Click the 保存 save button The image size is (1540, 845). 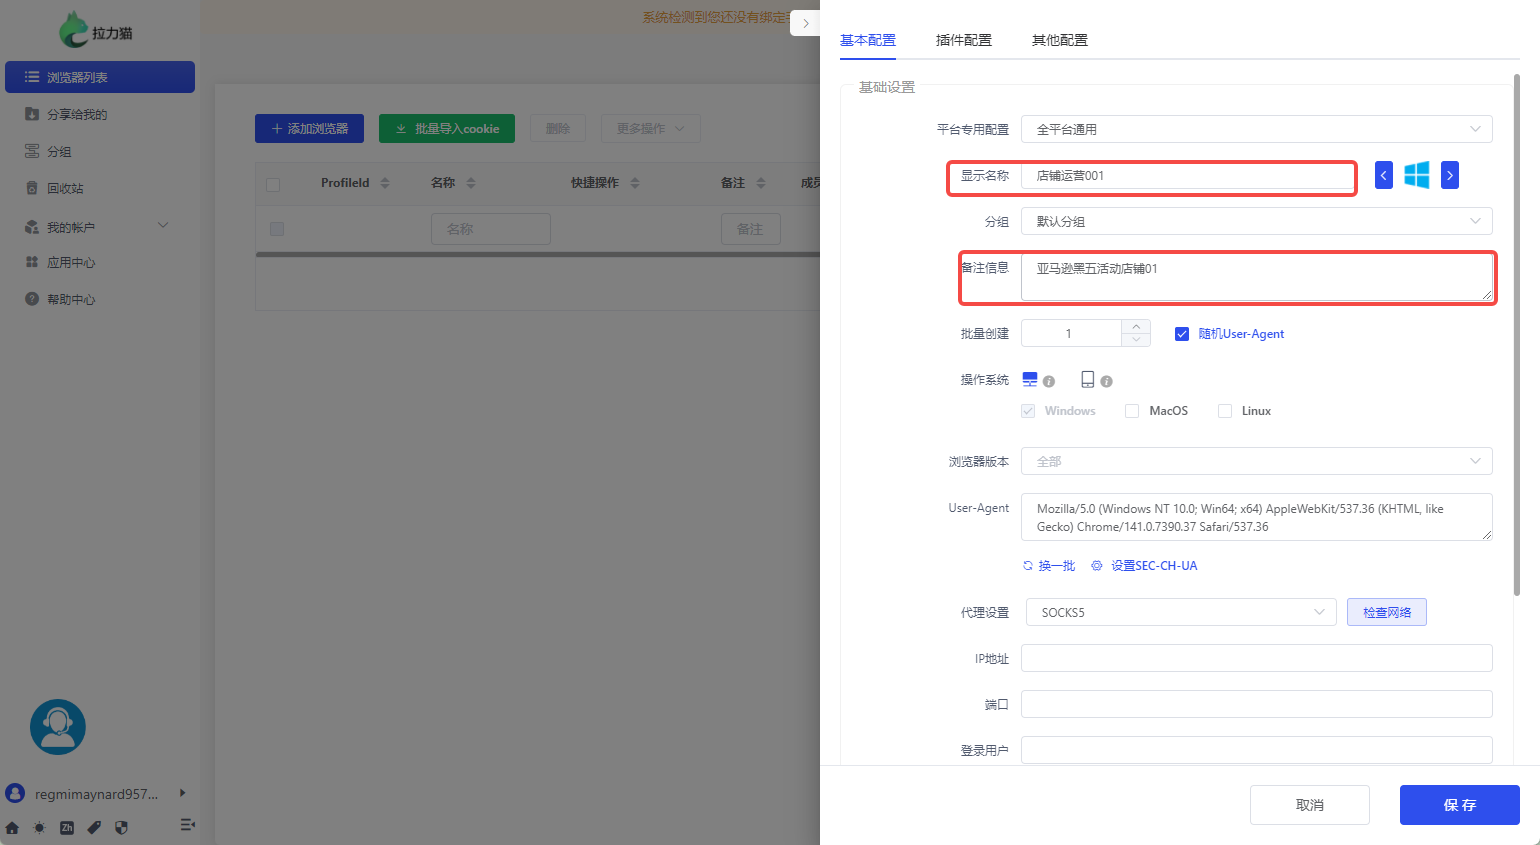[1459, 805]
